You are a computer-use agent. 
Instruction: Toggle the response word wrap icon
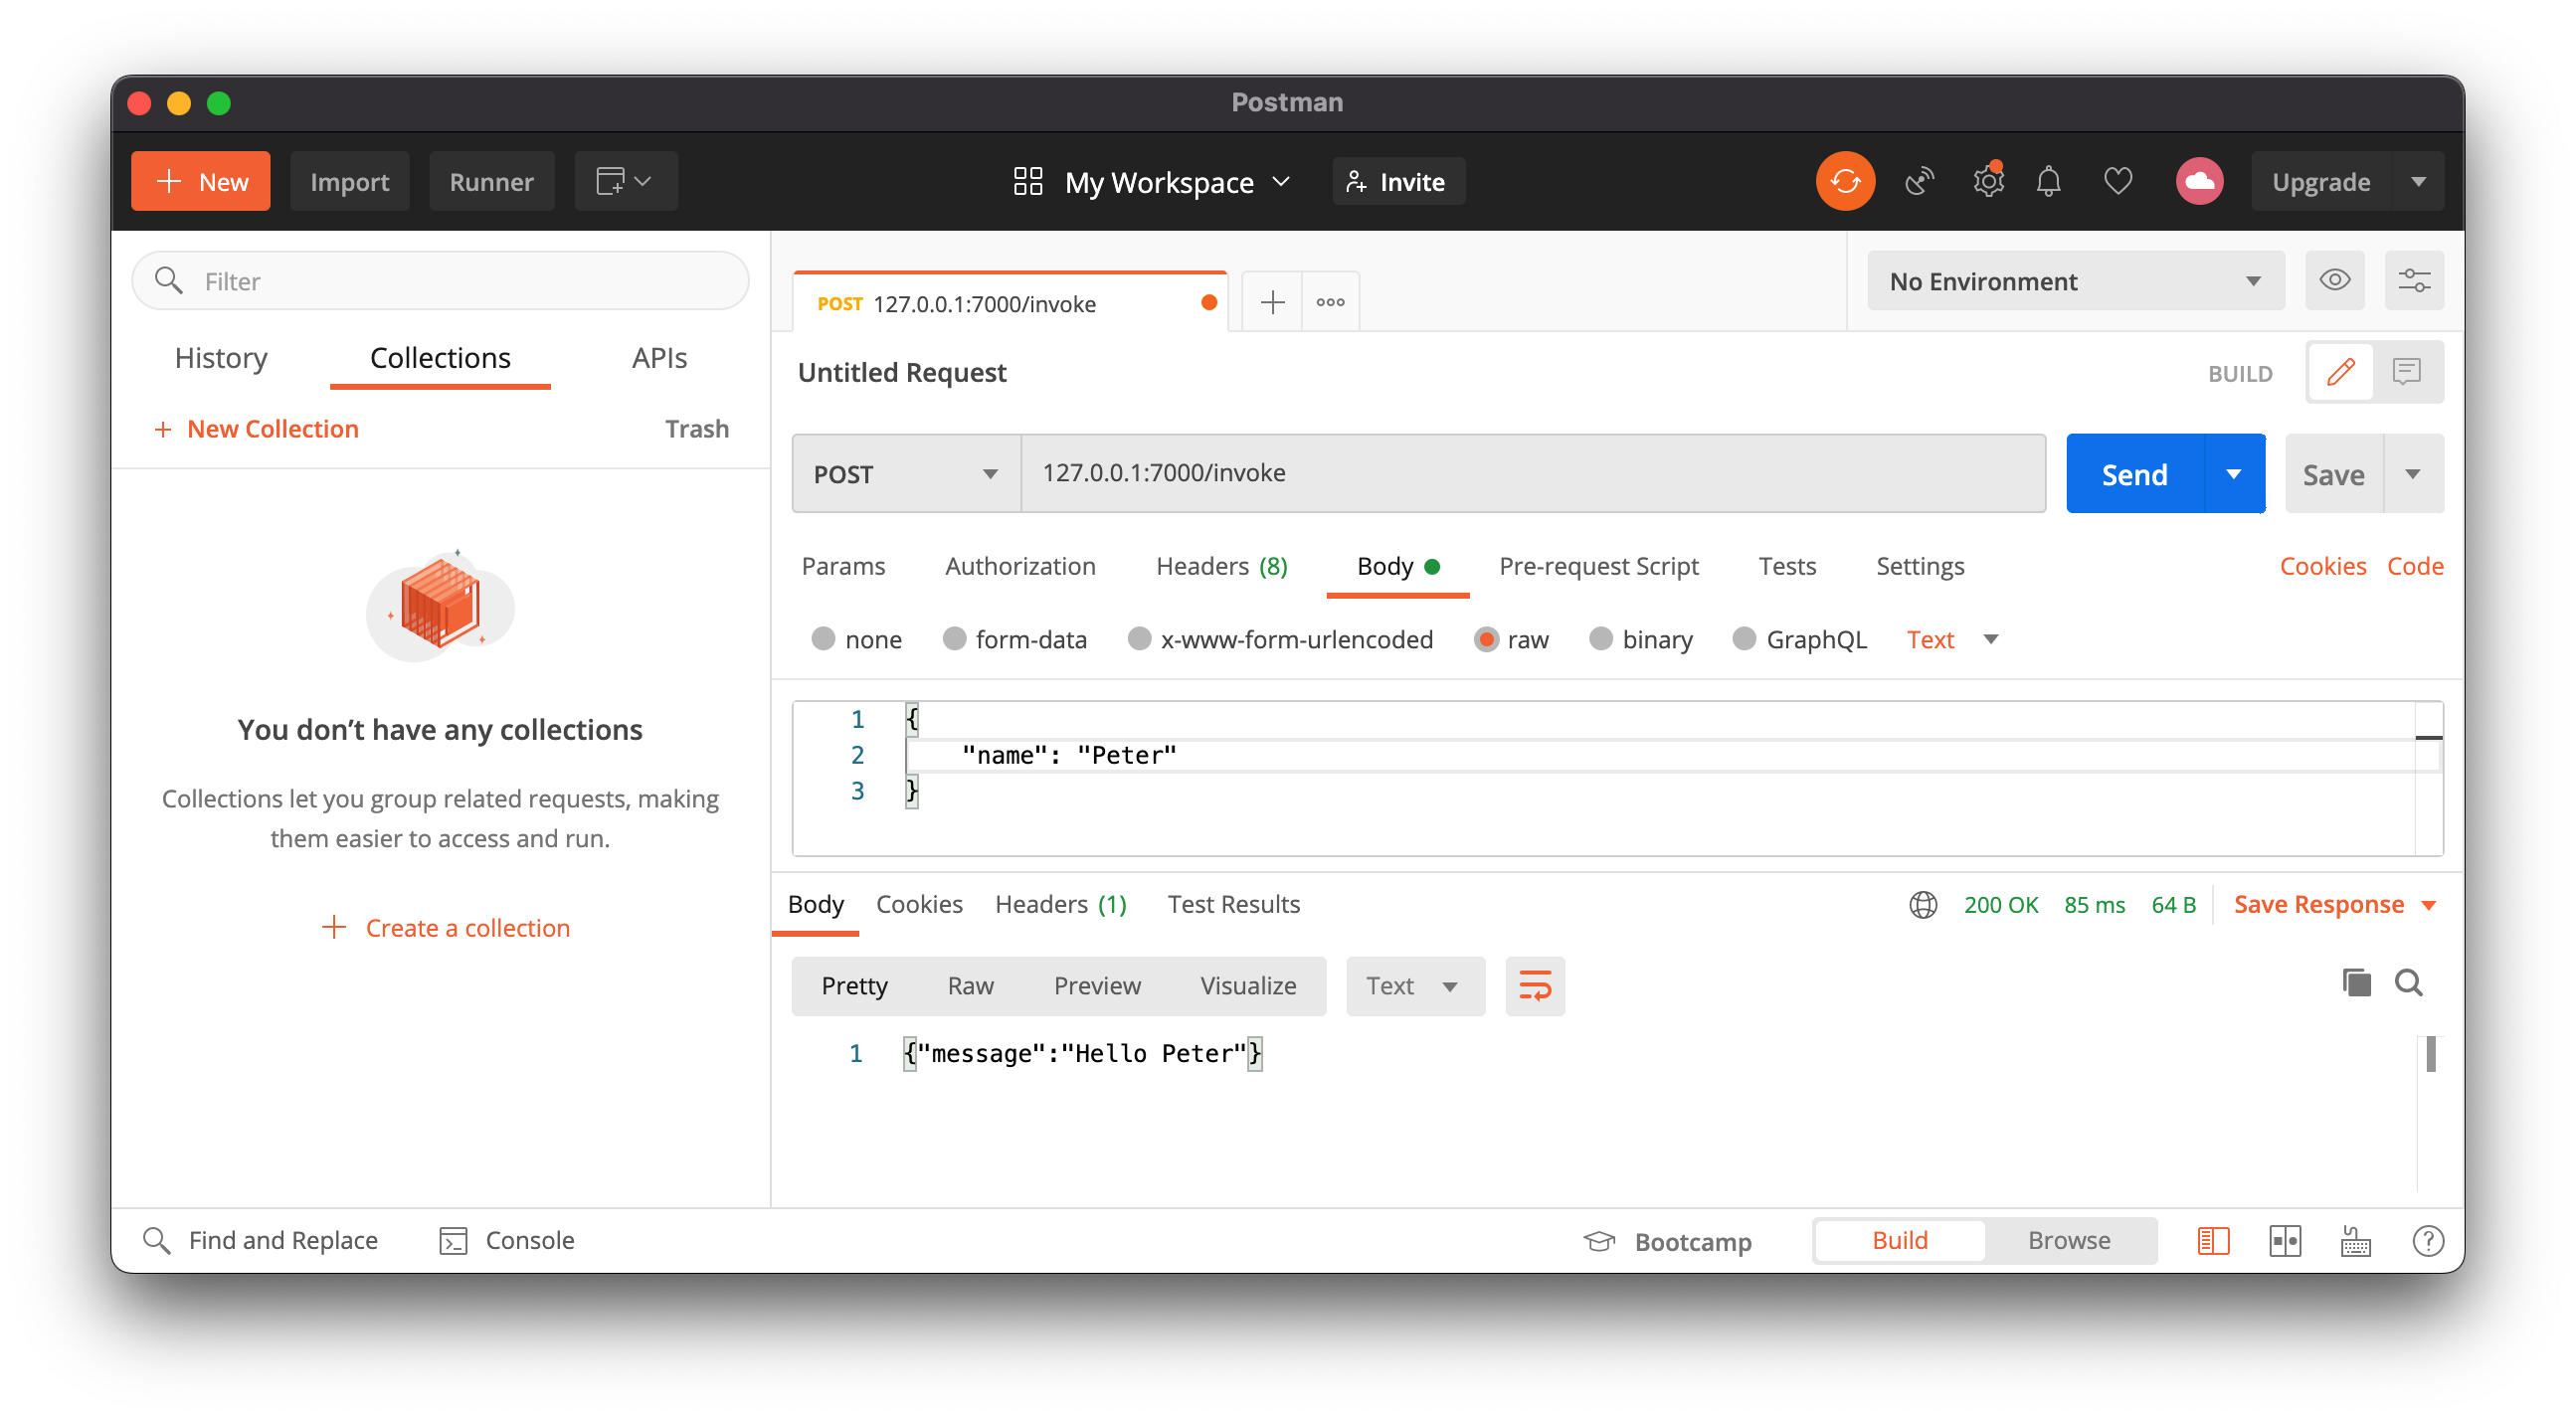click(x=1535, y=986)
